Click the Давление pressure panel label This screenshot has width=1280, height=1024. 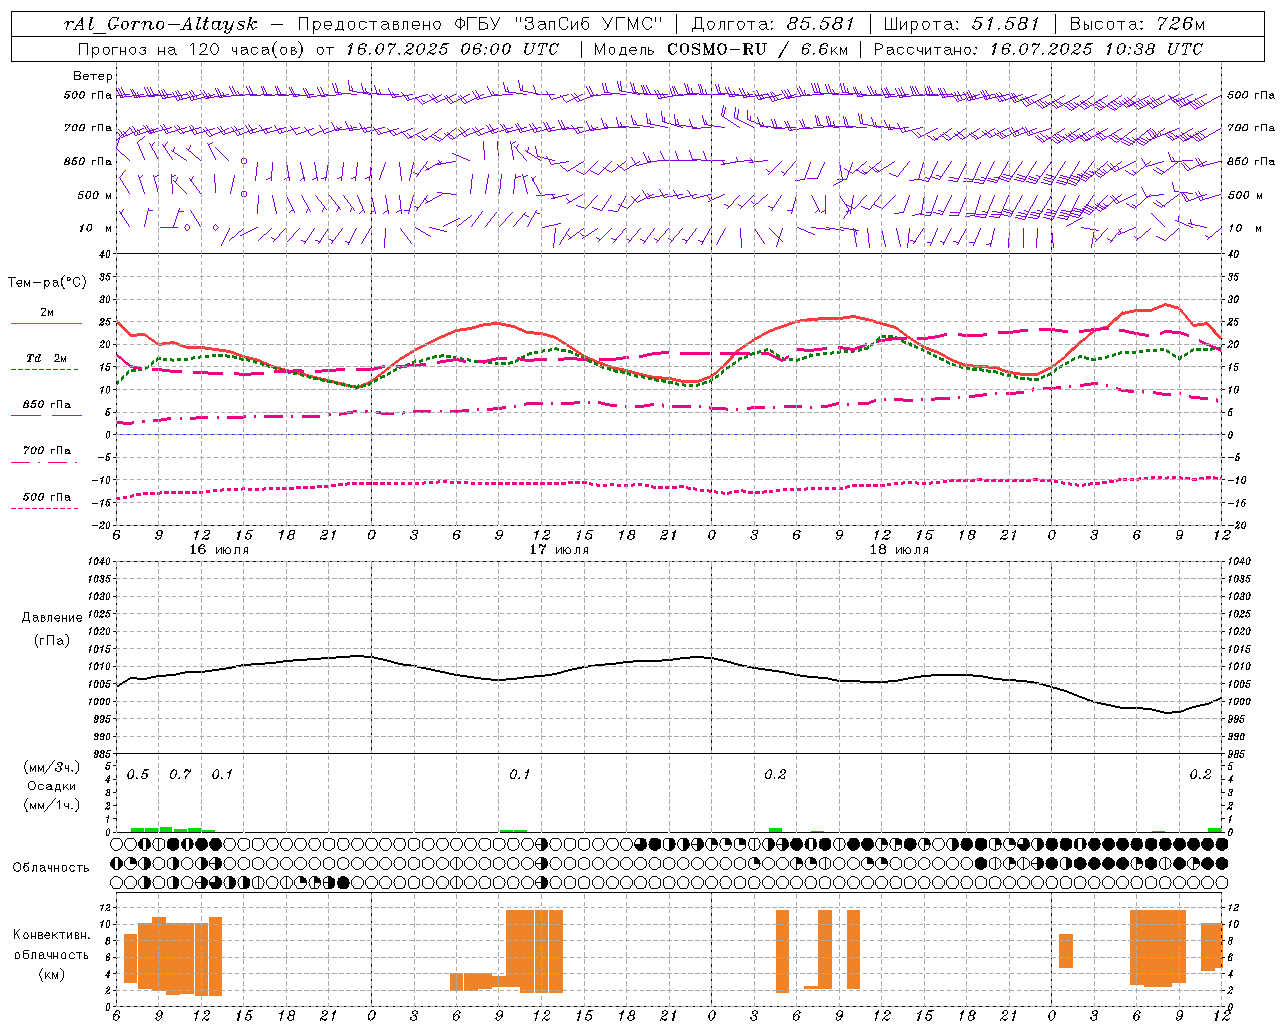click(x=52, y=618)
